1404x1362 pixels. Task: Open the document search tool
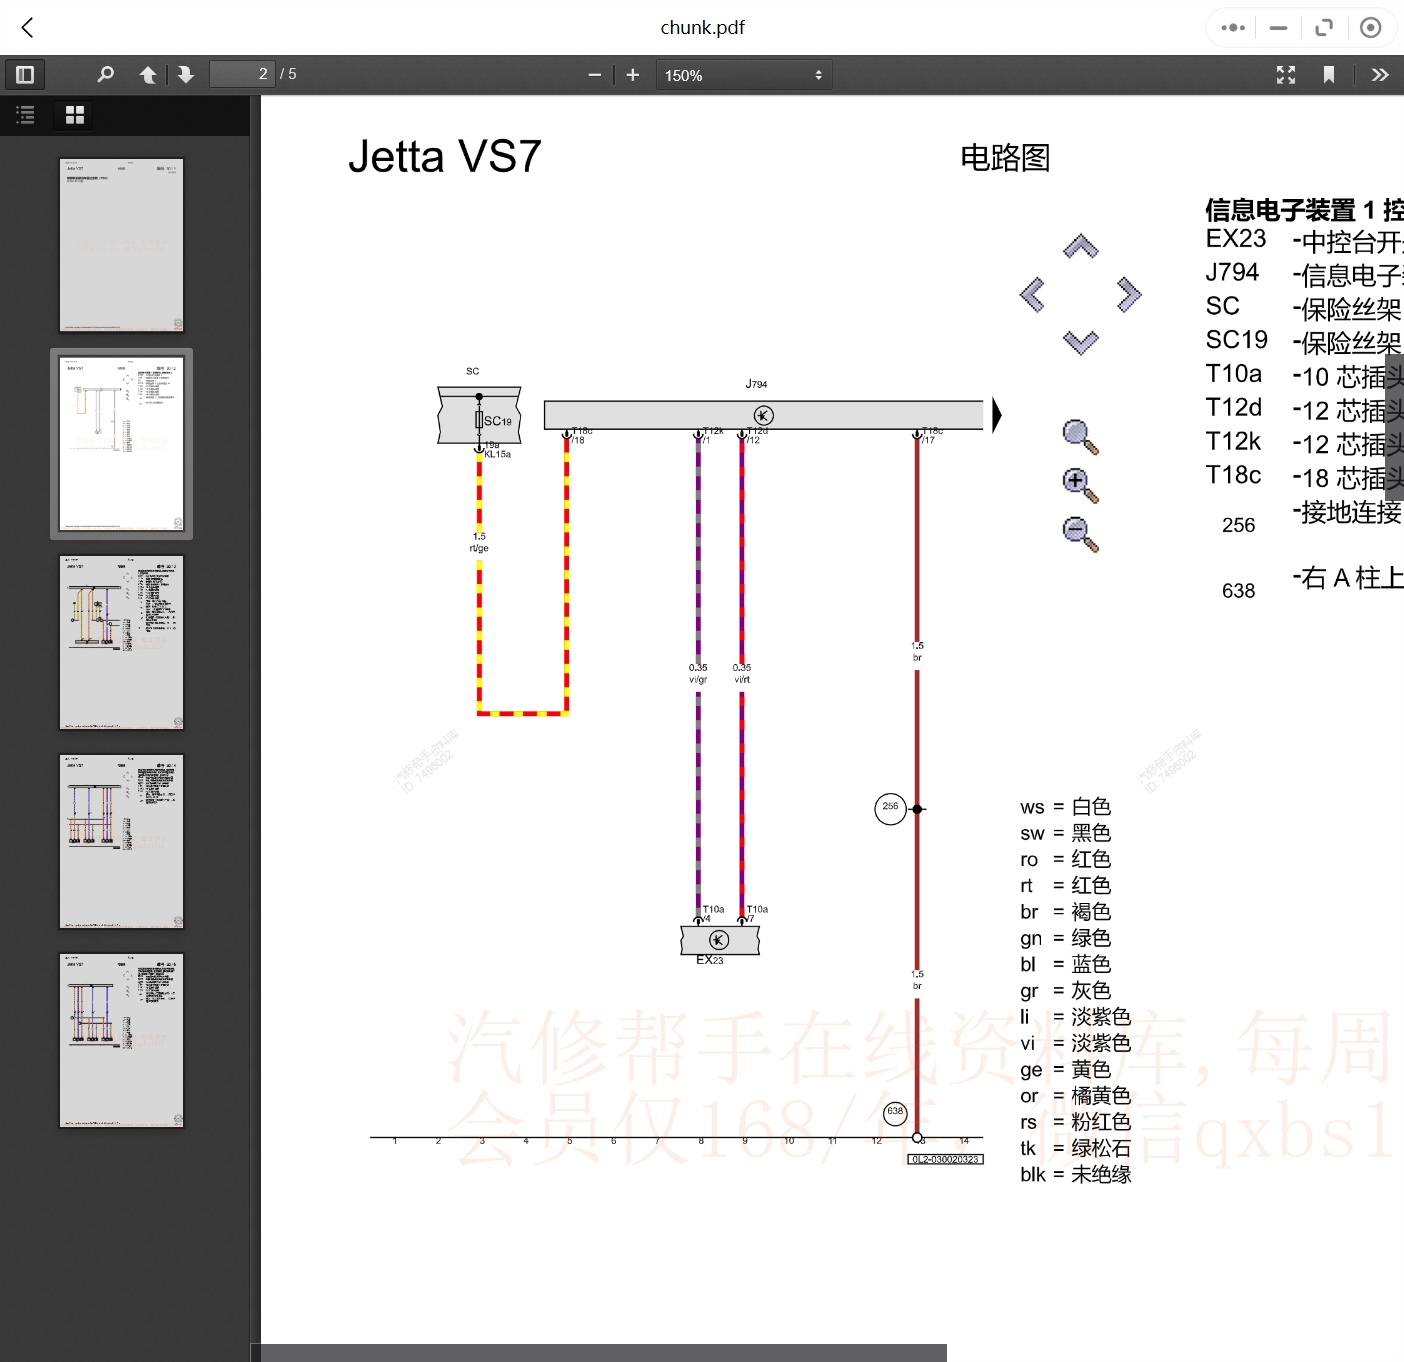click(x=105, y=74)
